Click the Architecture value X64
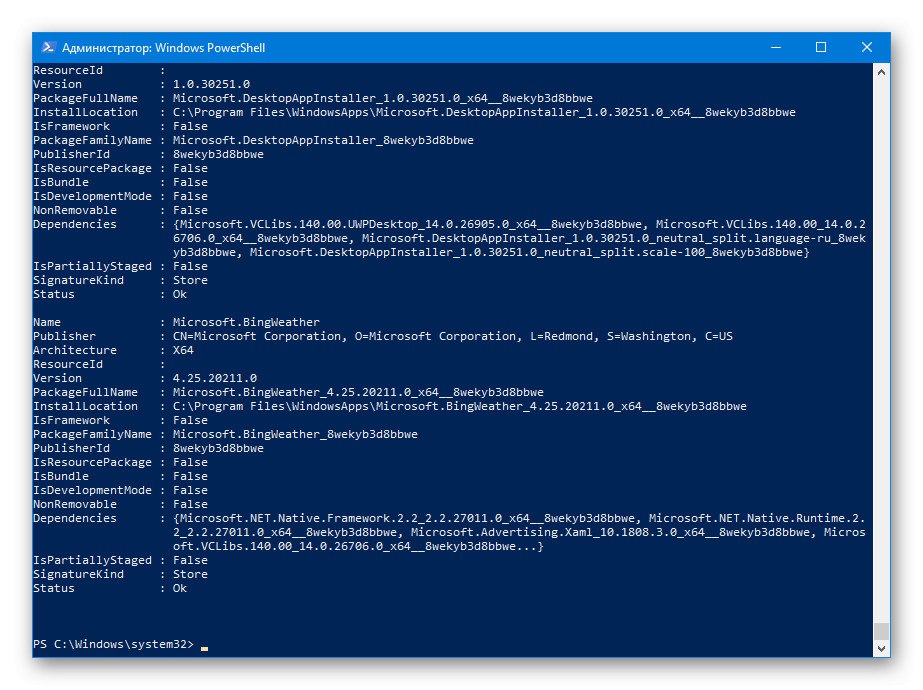923x690 pixels. point(183,350)
